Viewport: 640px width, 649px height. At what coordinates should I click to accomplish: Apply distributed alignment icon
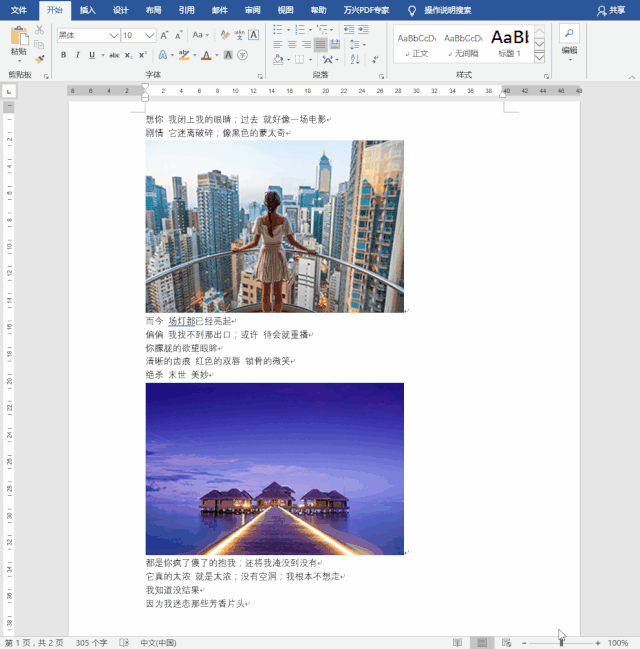point(335,44)
